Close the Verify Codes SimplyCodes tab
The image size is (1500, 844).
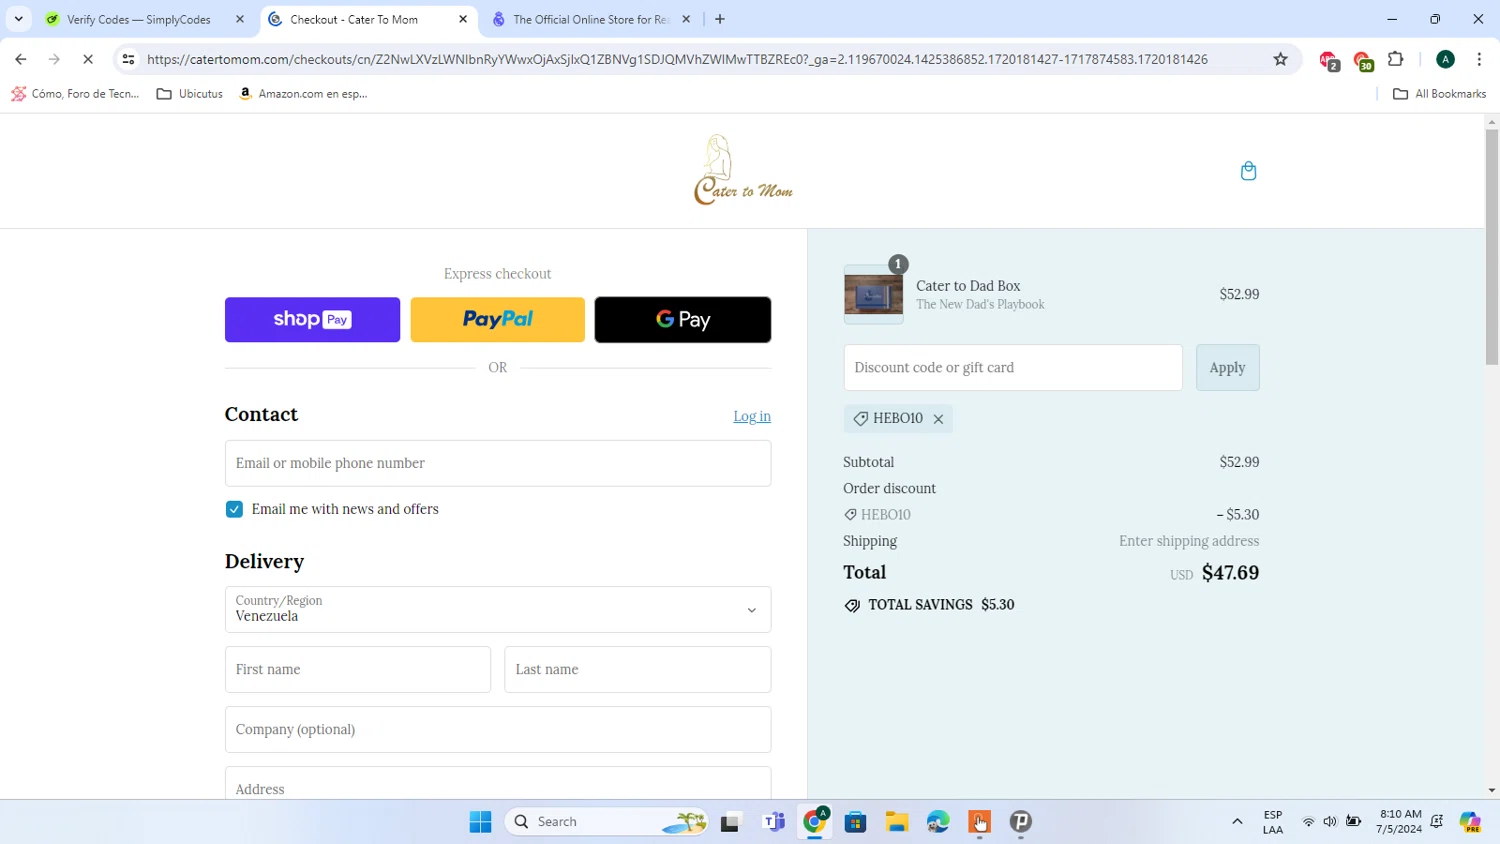[x=240, y=19]
